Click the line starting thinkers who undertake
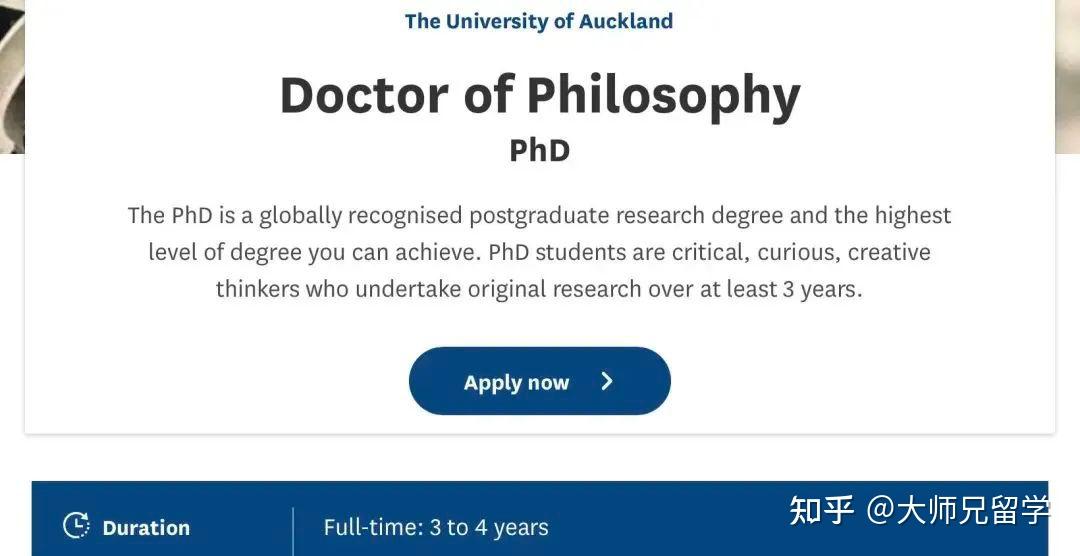Screen dimensions: 1080x556 [539, 289]
